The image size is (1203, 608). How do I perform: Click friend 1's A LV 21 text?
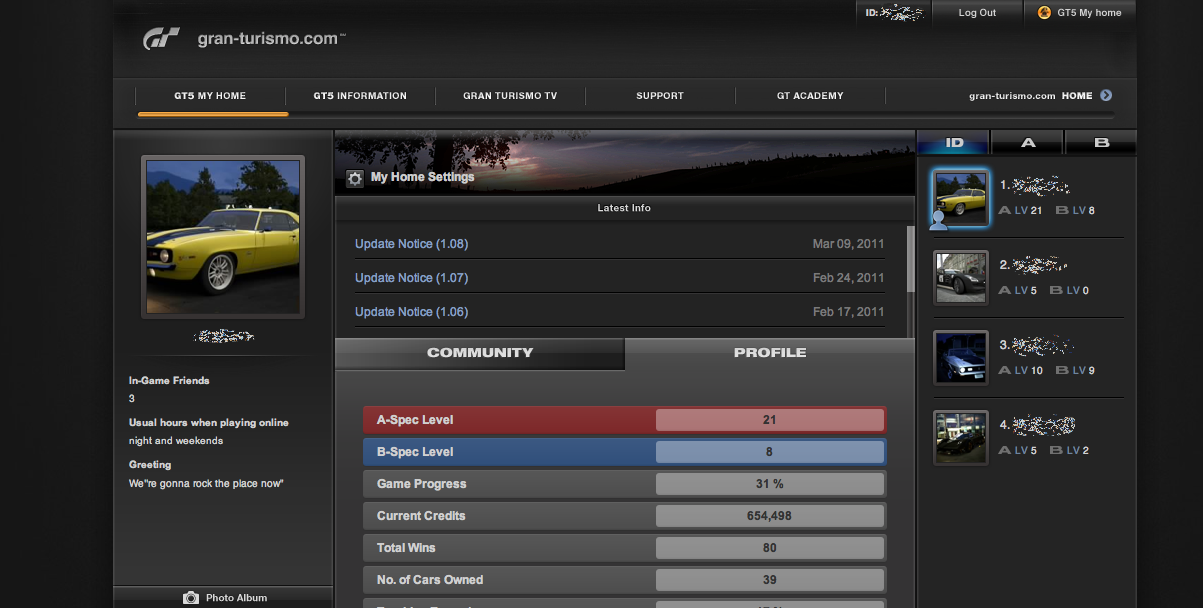(x=1021, y=211)
